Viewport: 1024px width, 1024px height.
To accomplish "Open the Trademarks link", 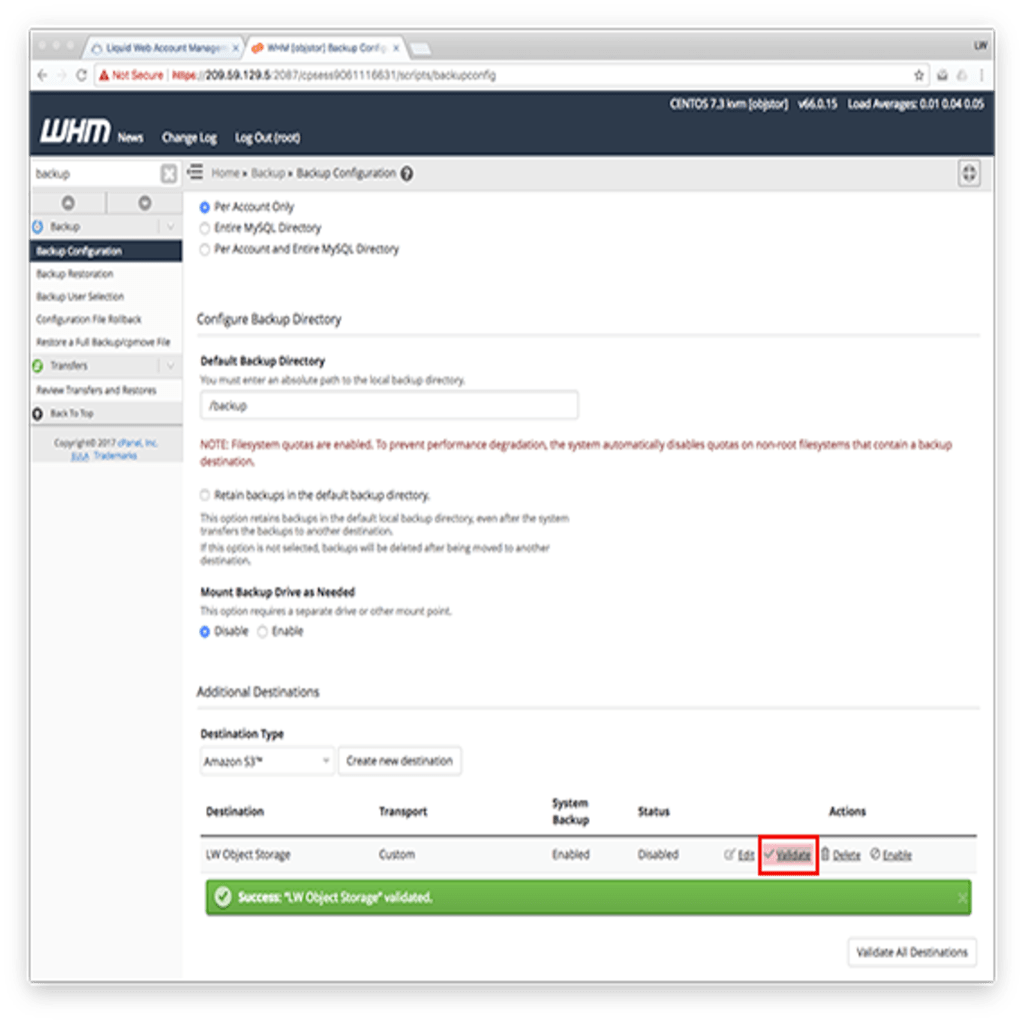I will (x=115, y=455).
